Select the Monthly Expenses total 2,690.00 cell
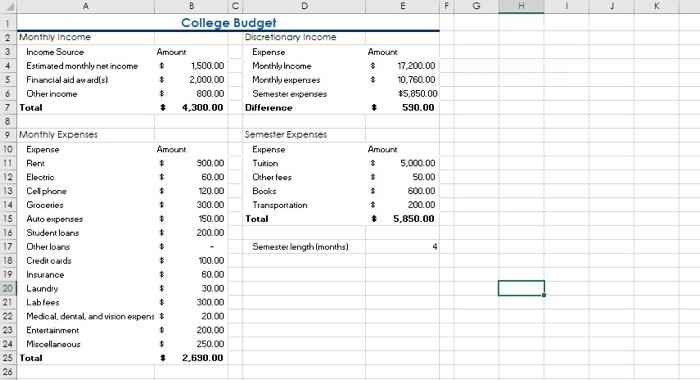700x380 pixels. (191, 358)
